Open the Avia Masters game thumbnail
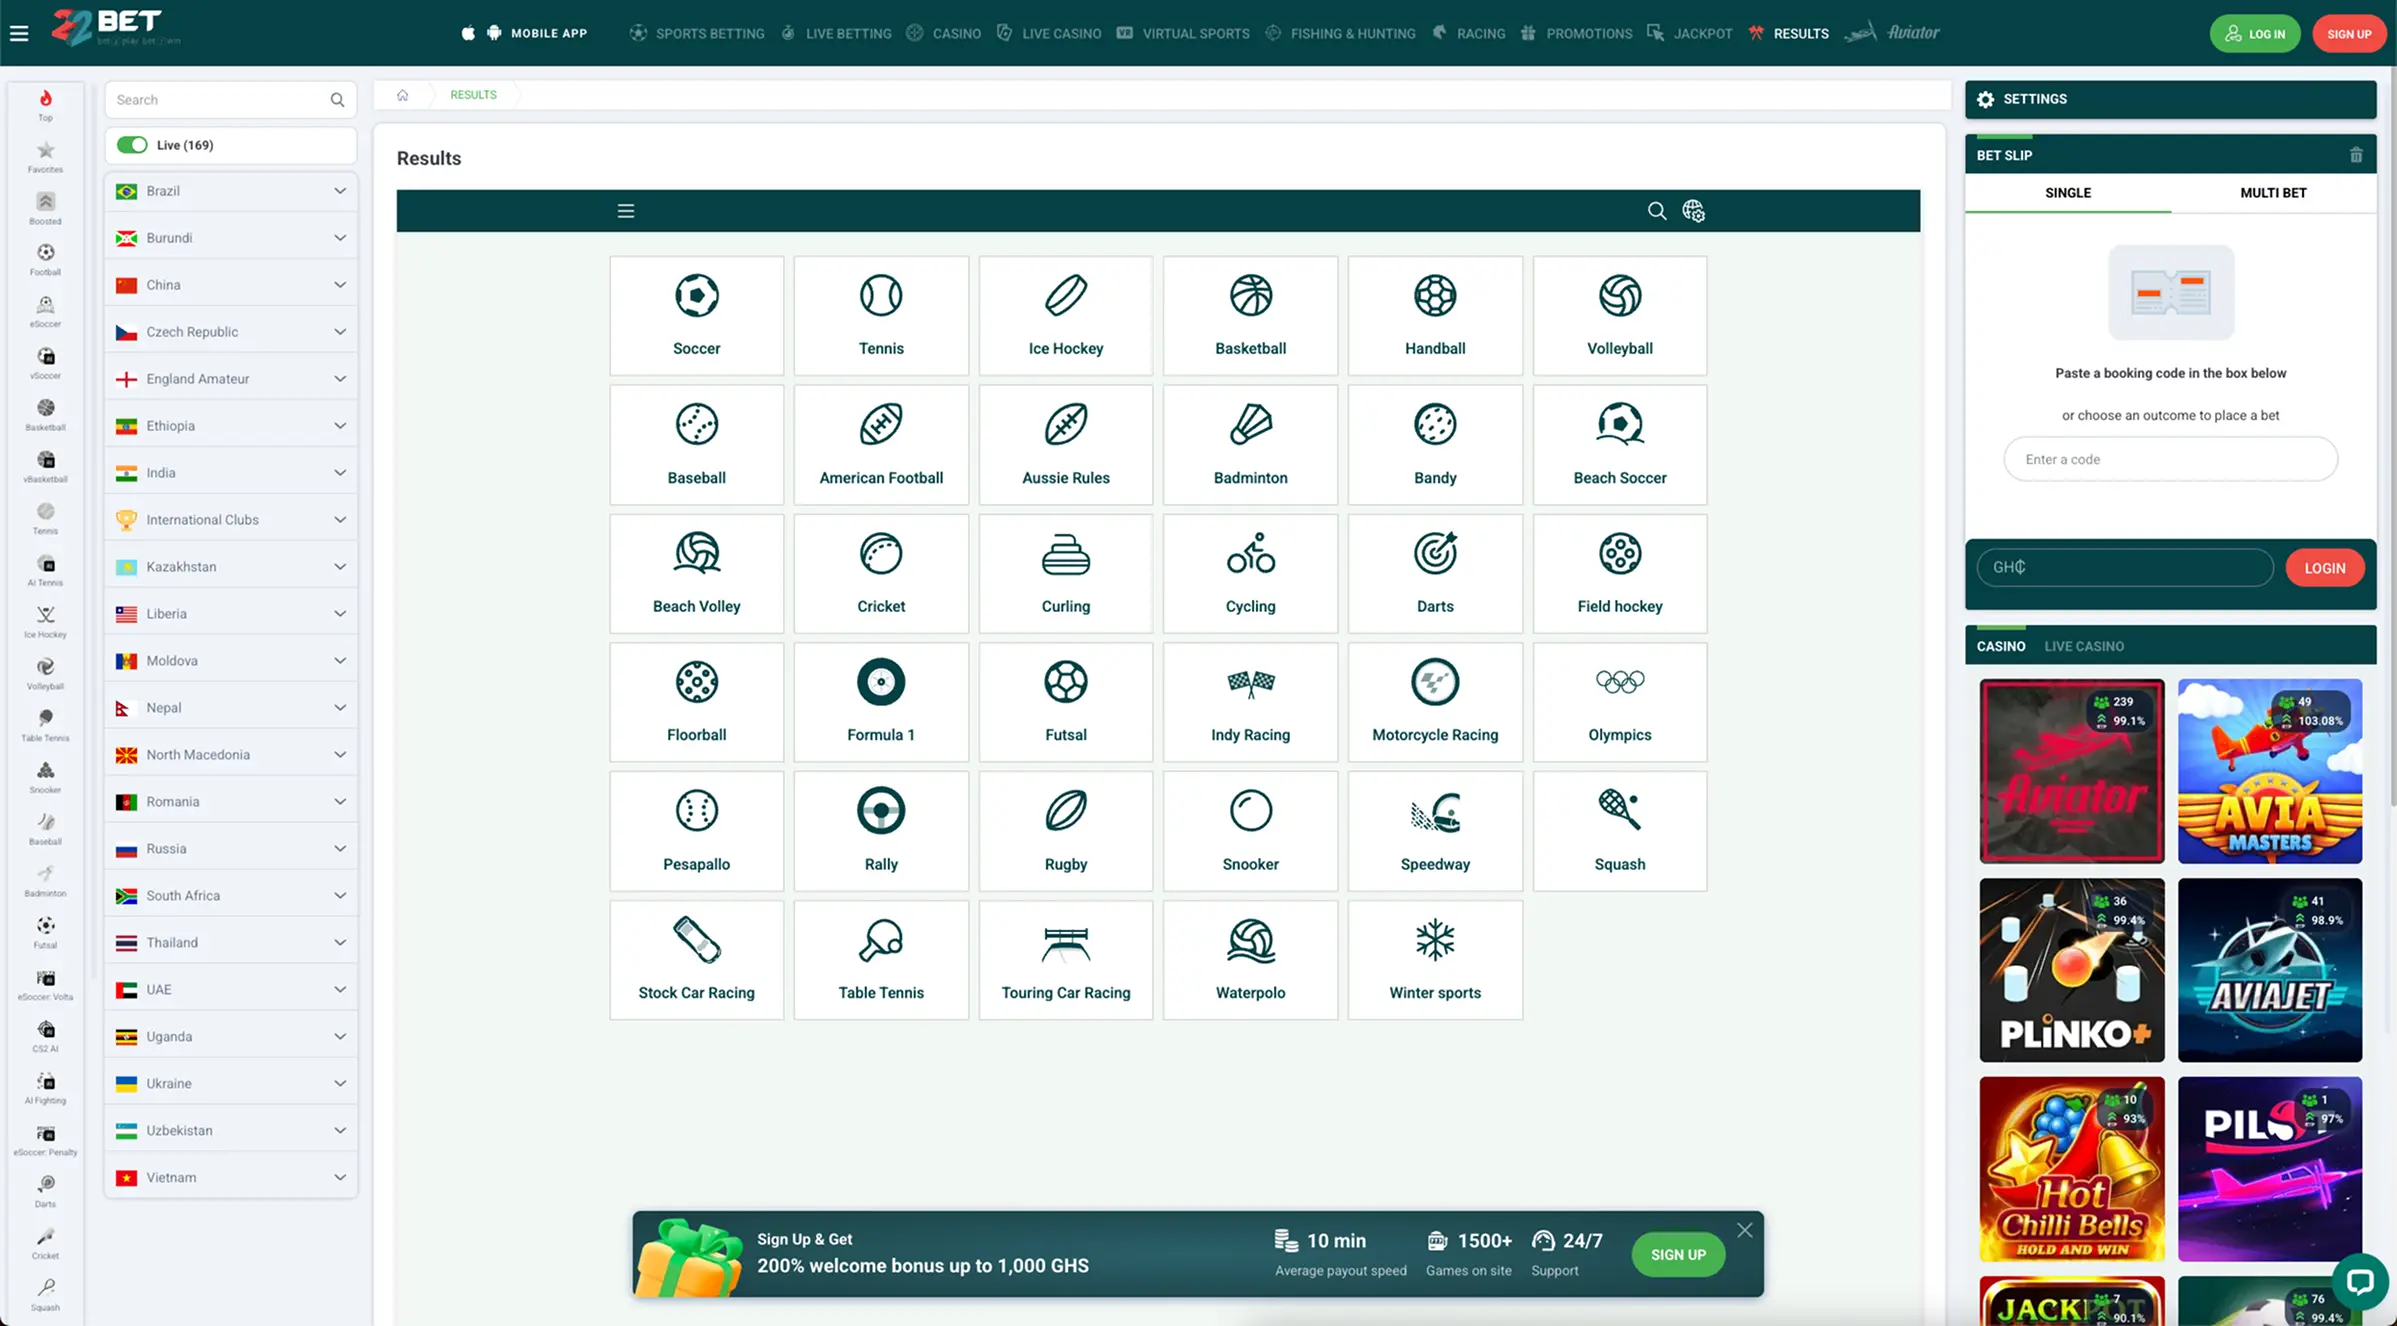This screenshot has width=2397, height=1326. [2270, 771]
